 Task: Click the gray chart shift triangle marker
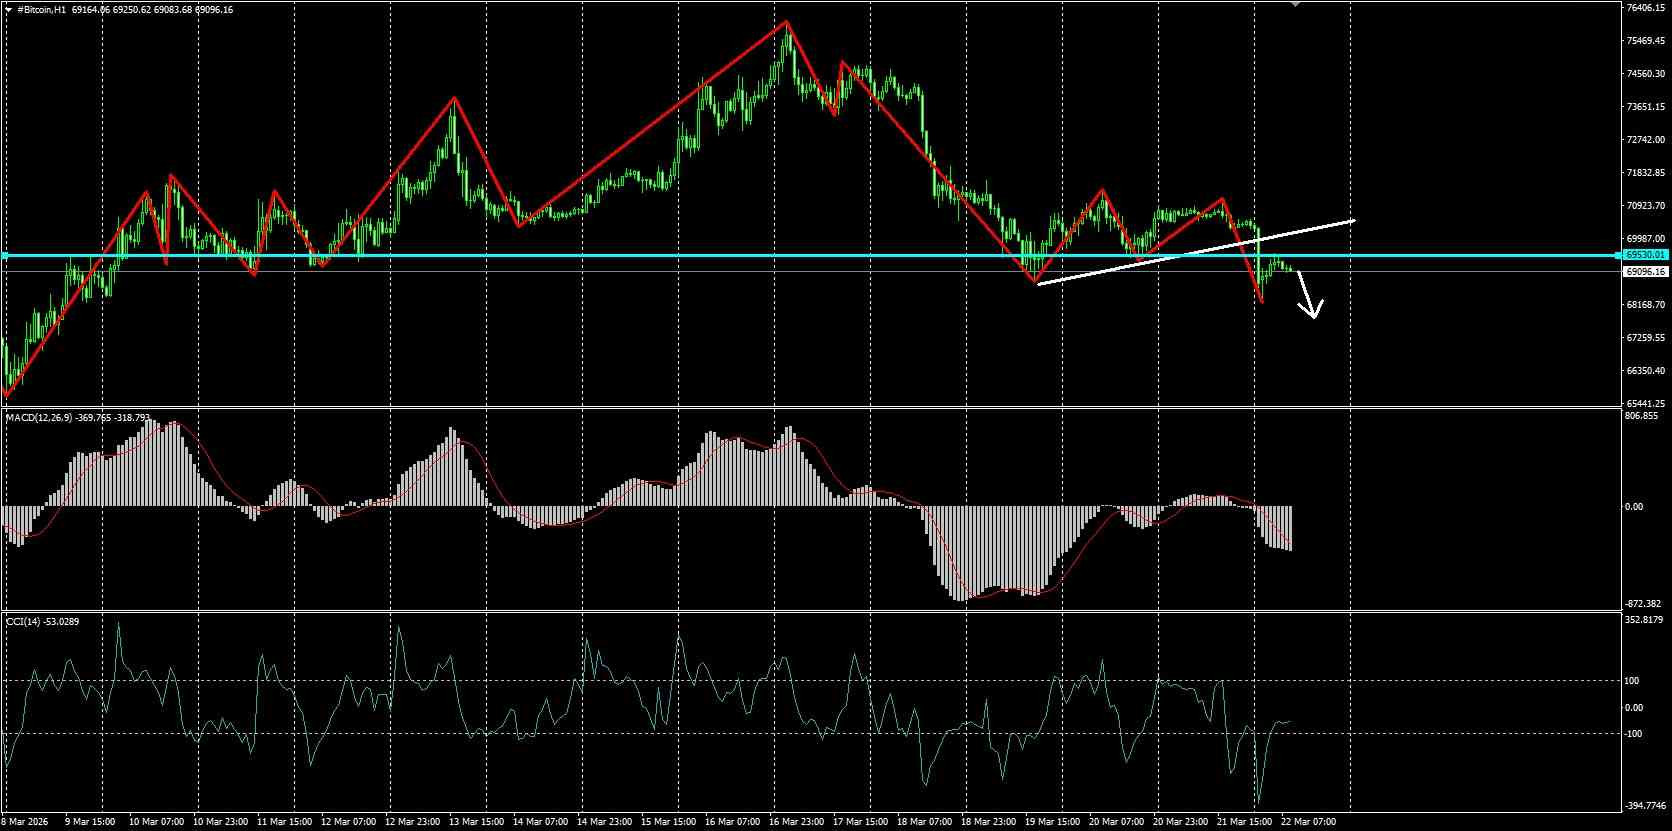pyautogui.click(x=1296, y=4)
